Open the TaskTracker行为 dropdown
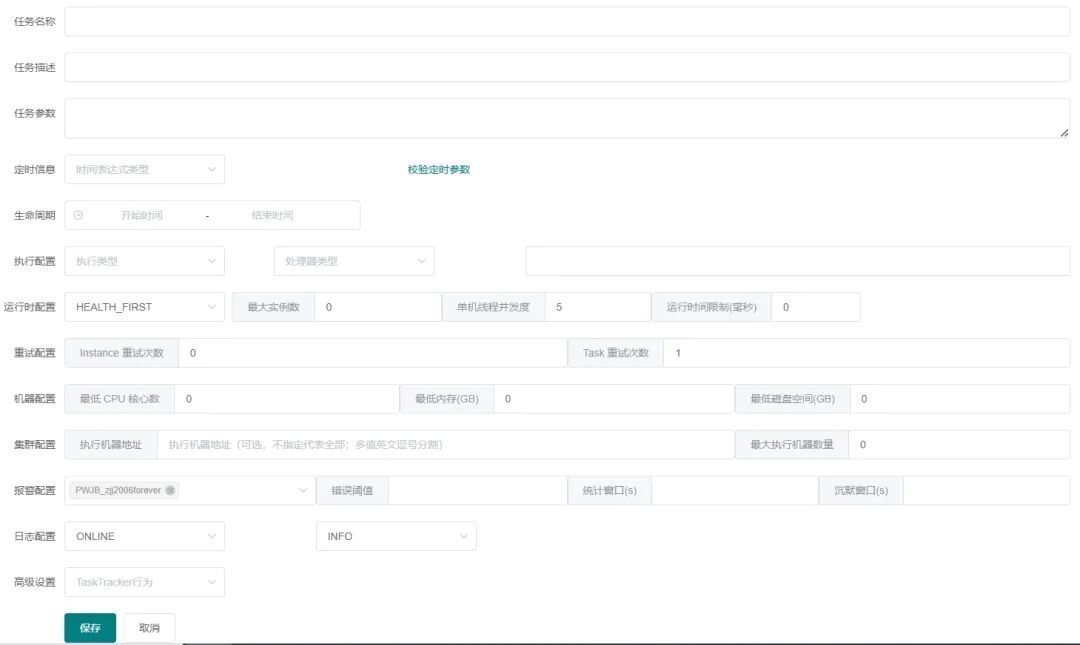Screen dimensions: 1080x645 pyautogui.click(x=145, y=582)
